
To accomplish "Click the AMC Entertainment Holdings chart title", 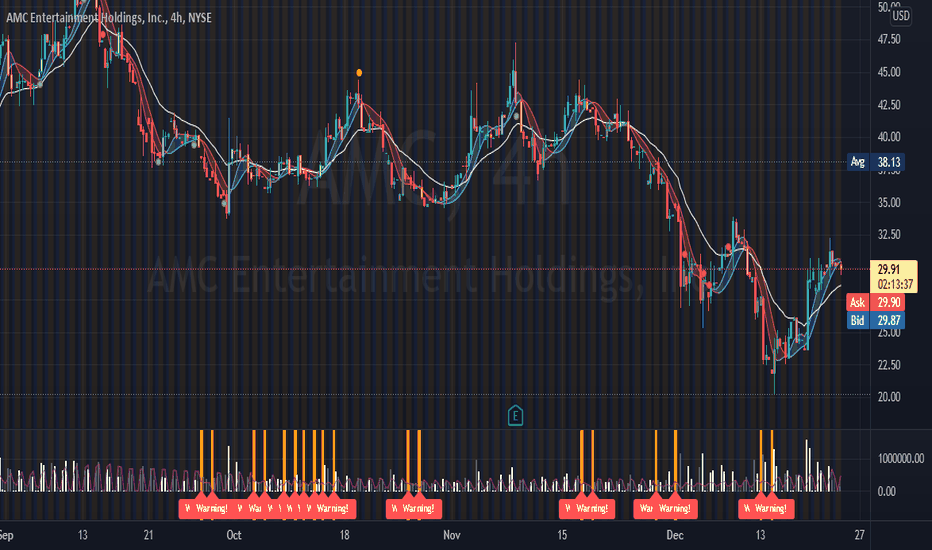I will pos(109,18).
